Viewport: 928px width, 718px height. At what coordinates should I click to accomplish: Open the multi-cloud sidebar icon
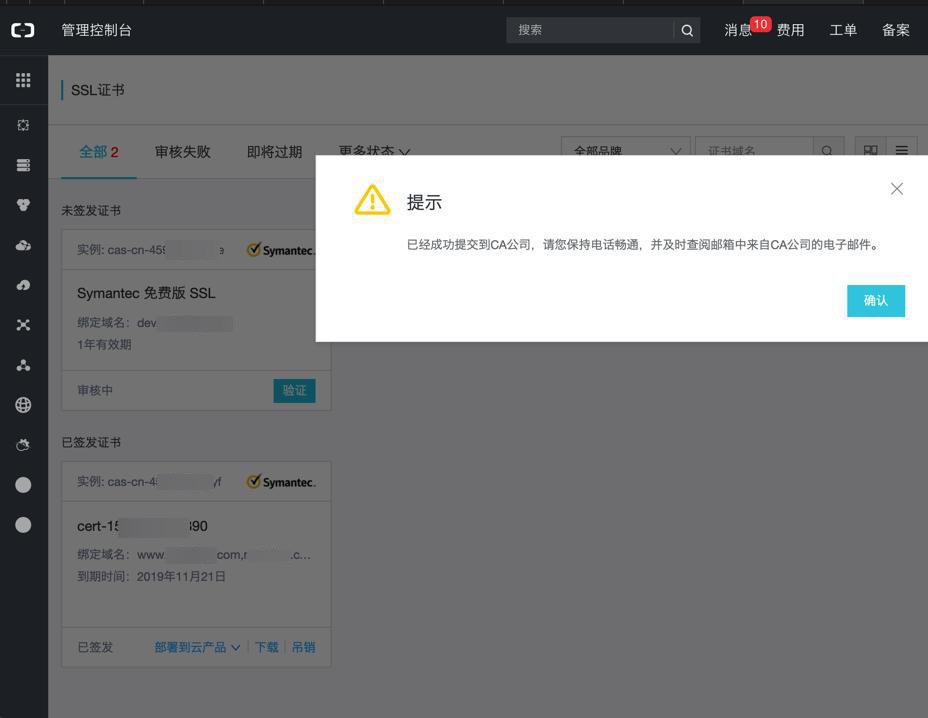(23, 245)
